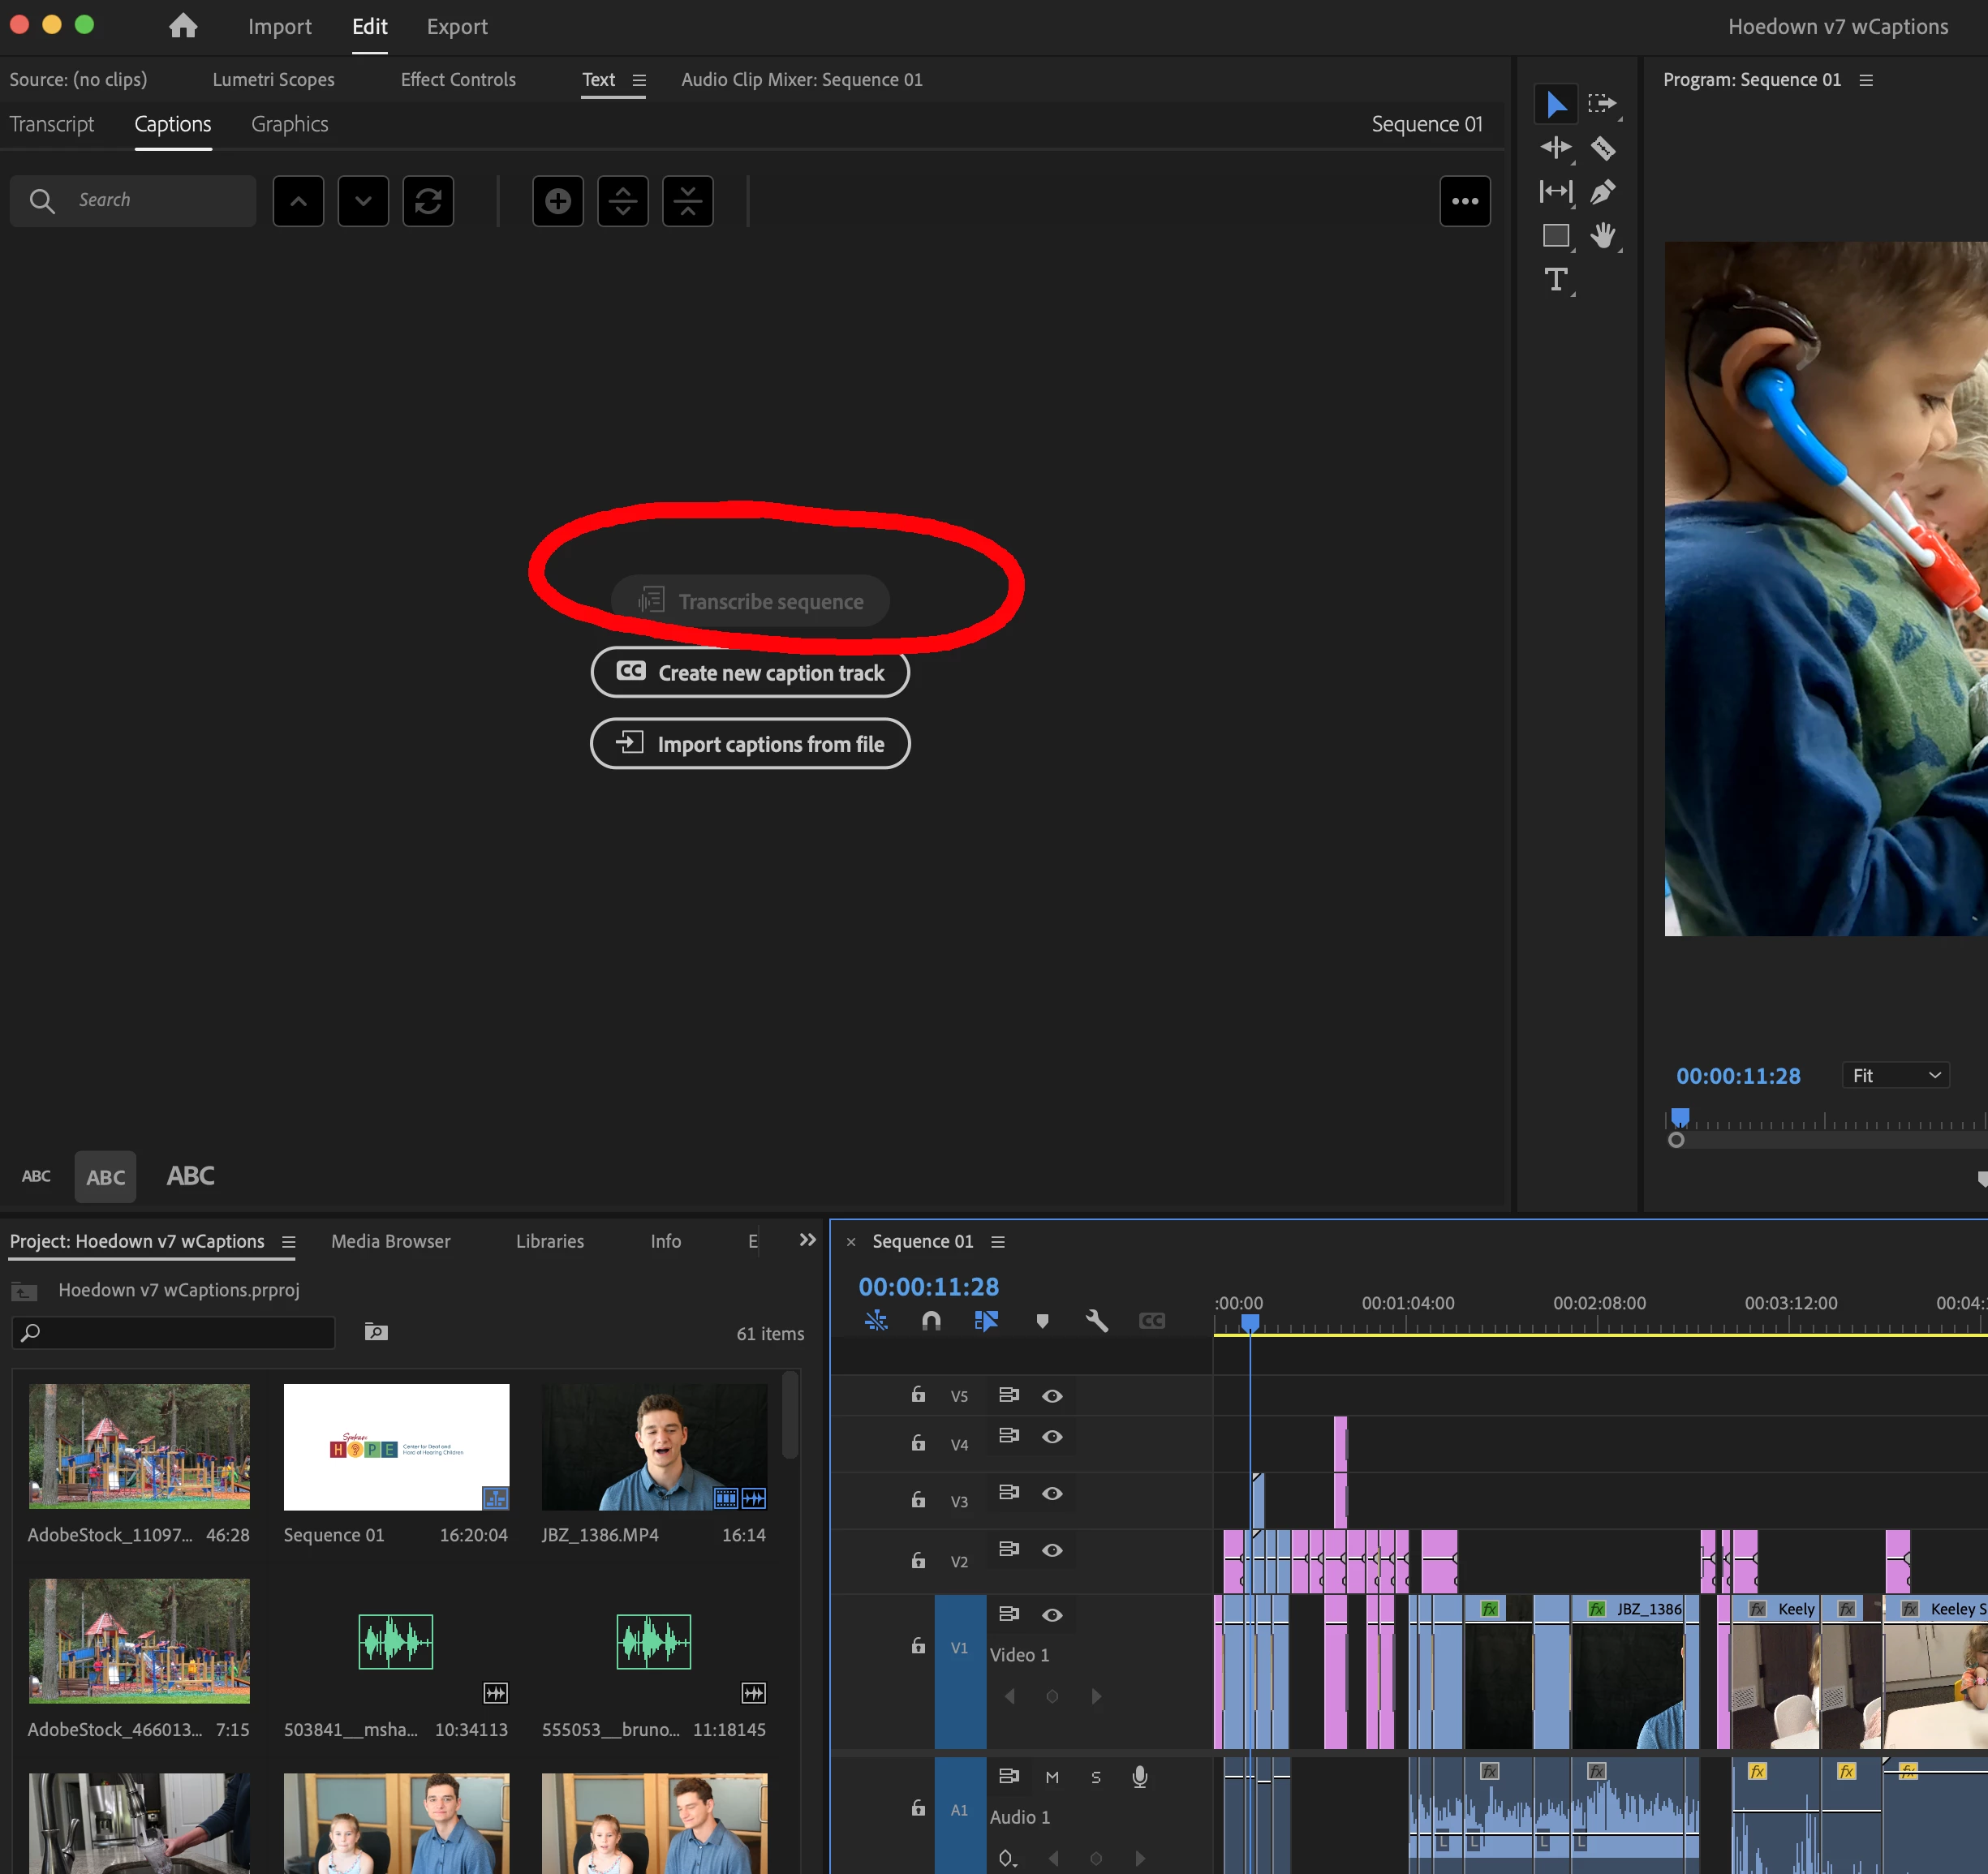1988x1874 pixels.
Task: Mute the Audio 1 track
Action: [1052, 1777]
